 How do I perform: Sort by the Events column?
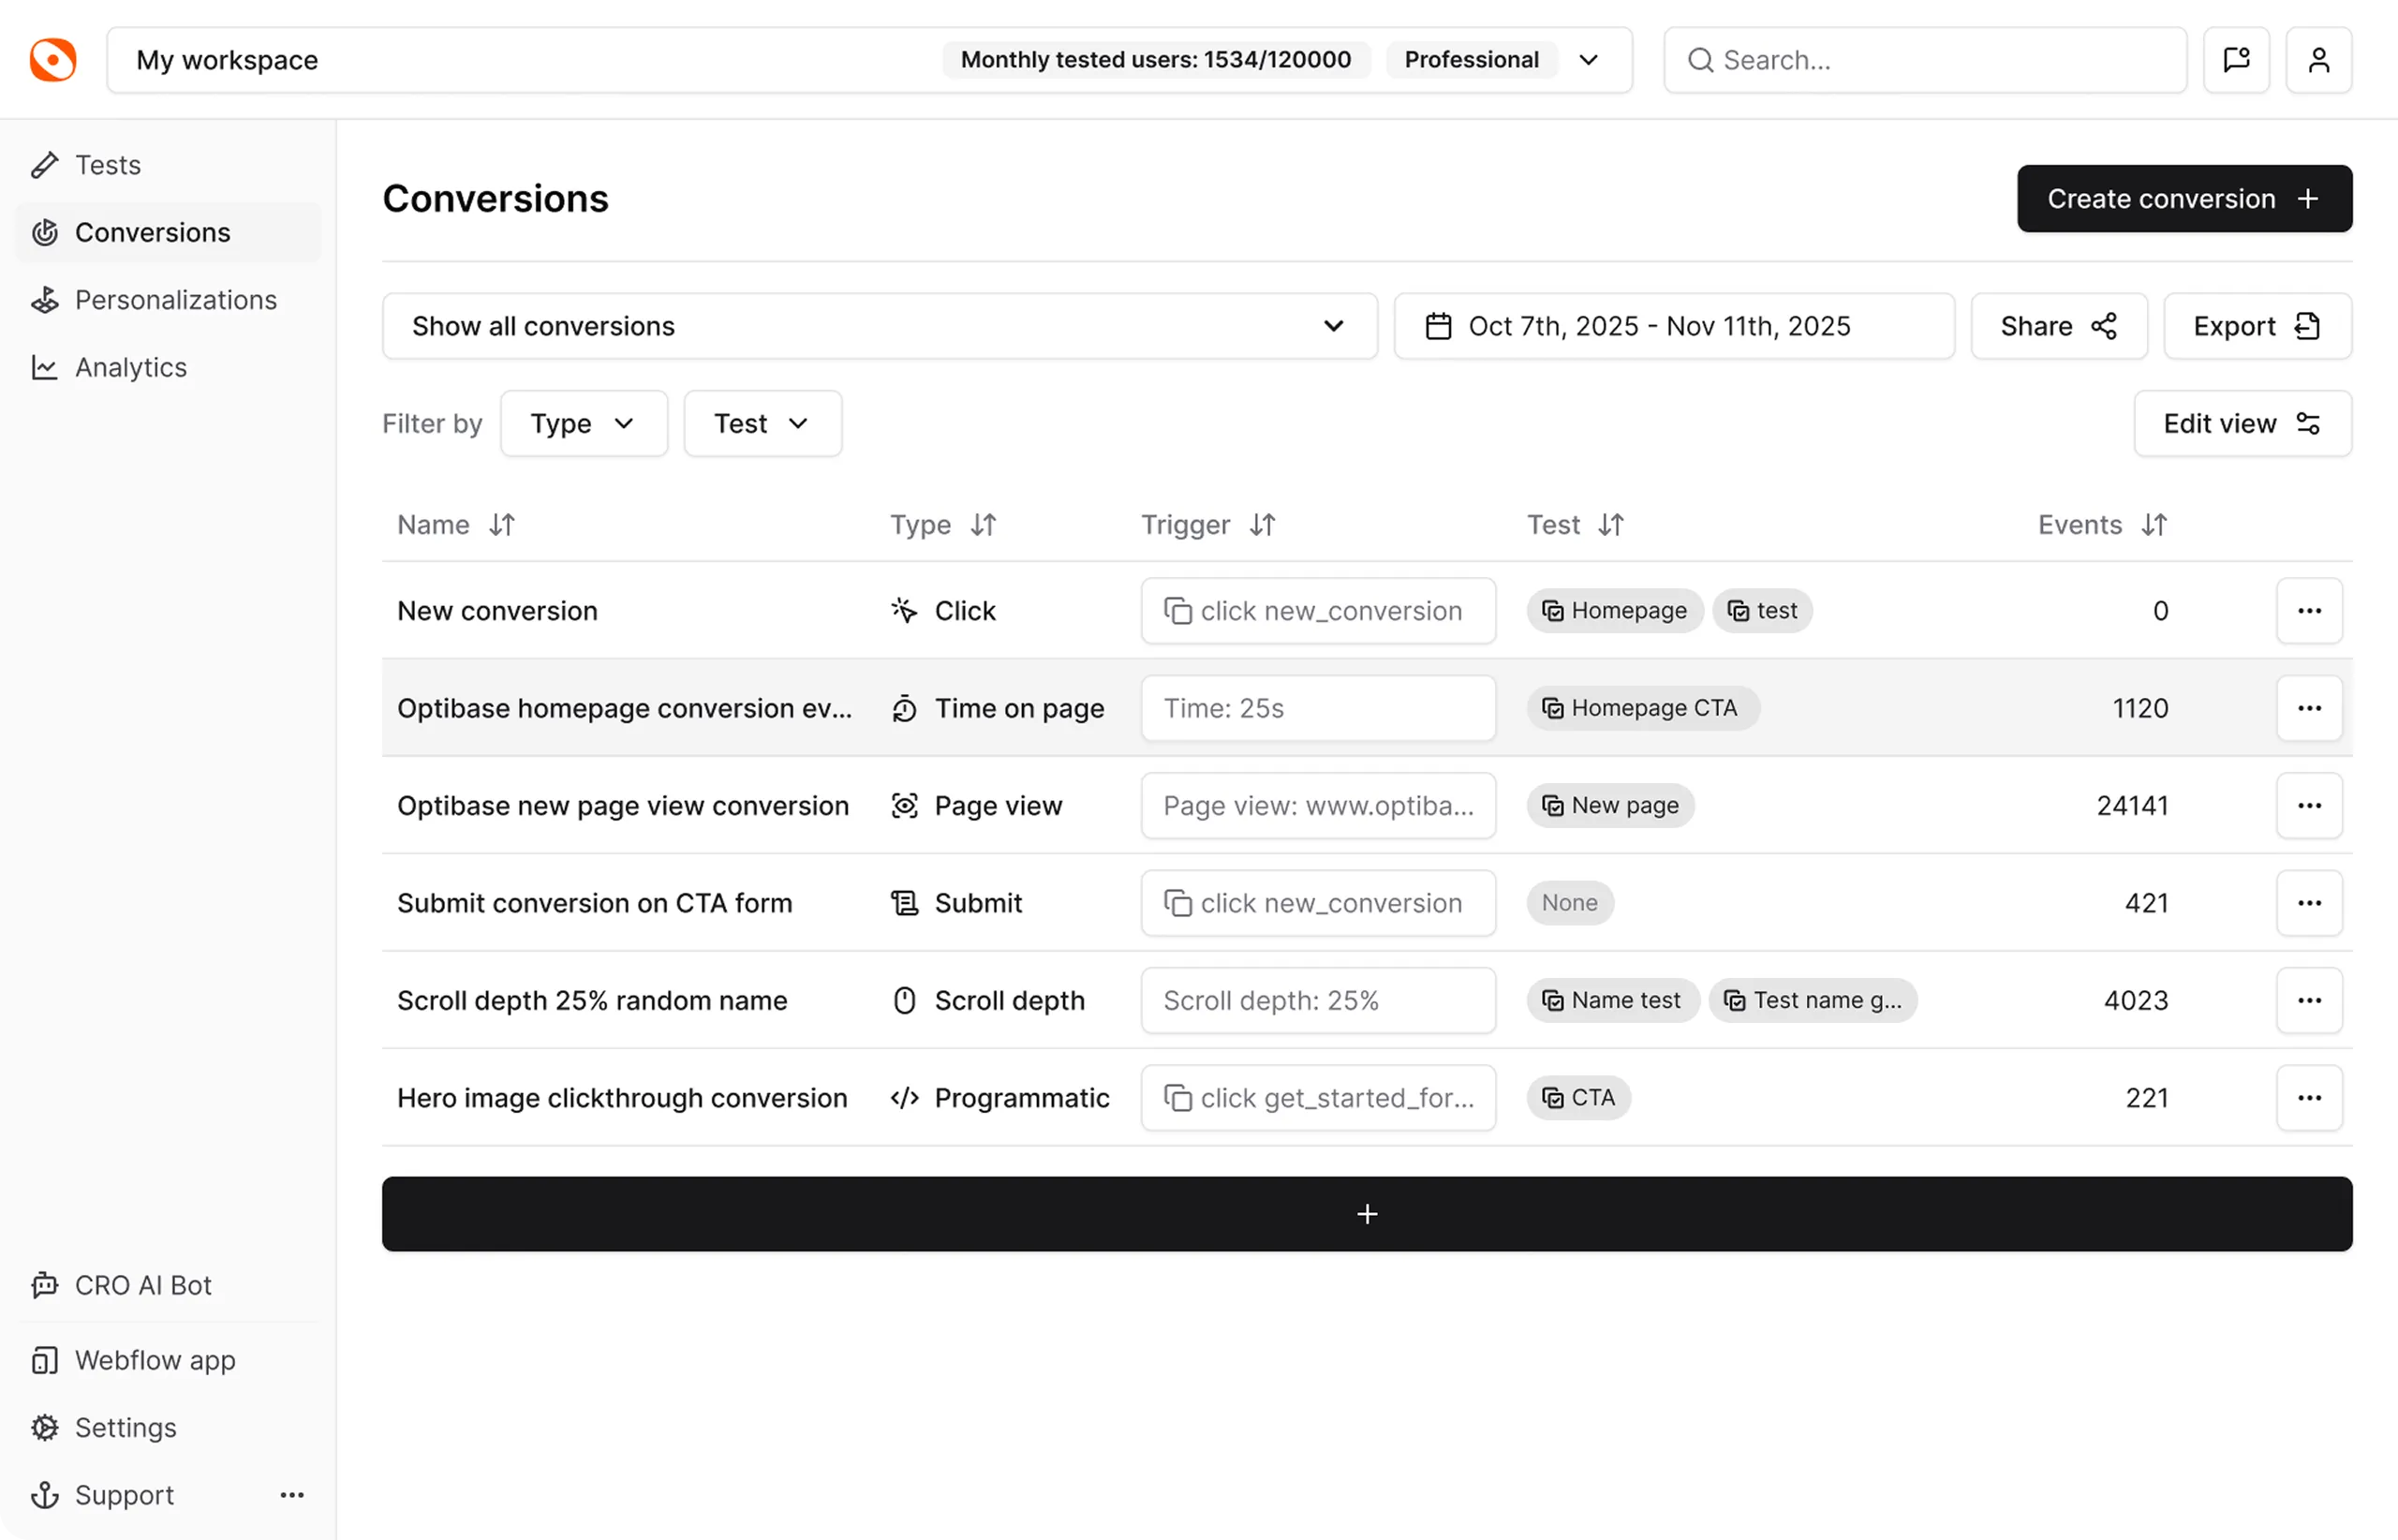[x=2154, y=525]
